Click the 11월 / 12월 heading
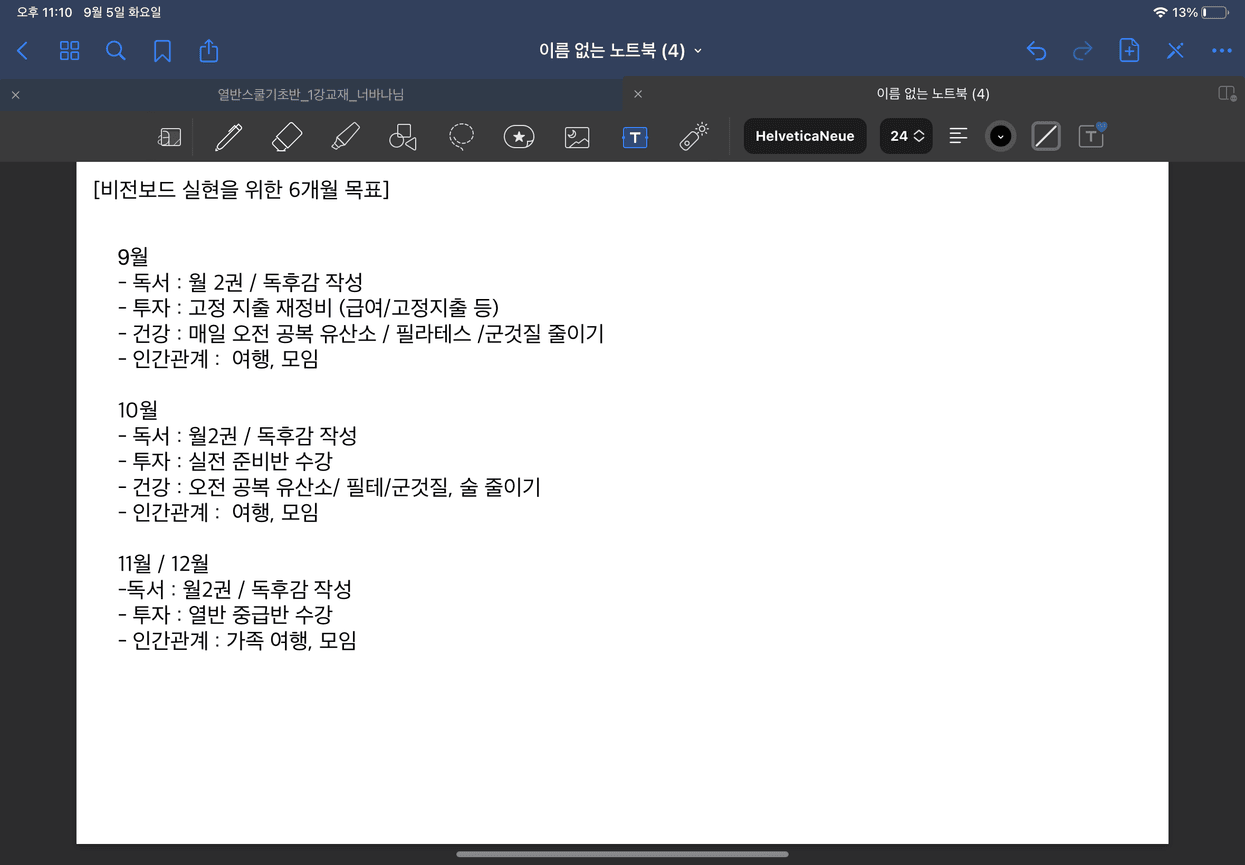Image resolution: width=1245 pixels, height=865 pixels. point(163,564)
